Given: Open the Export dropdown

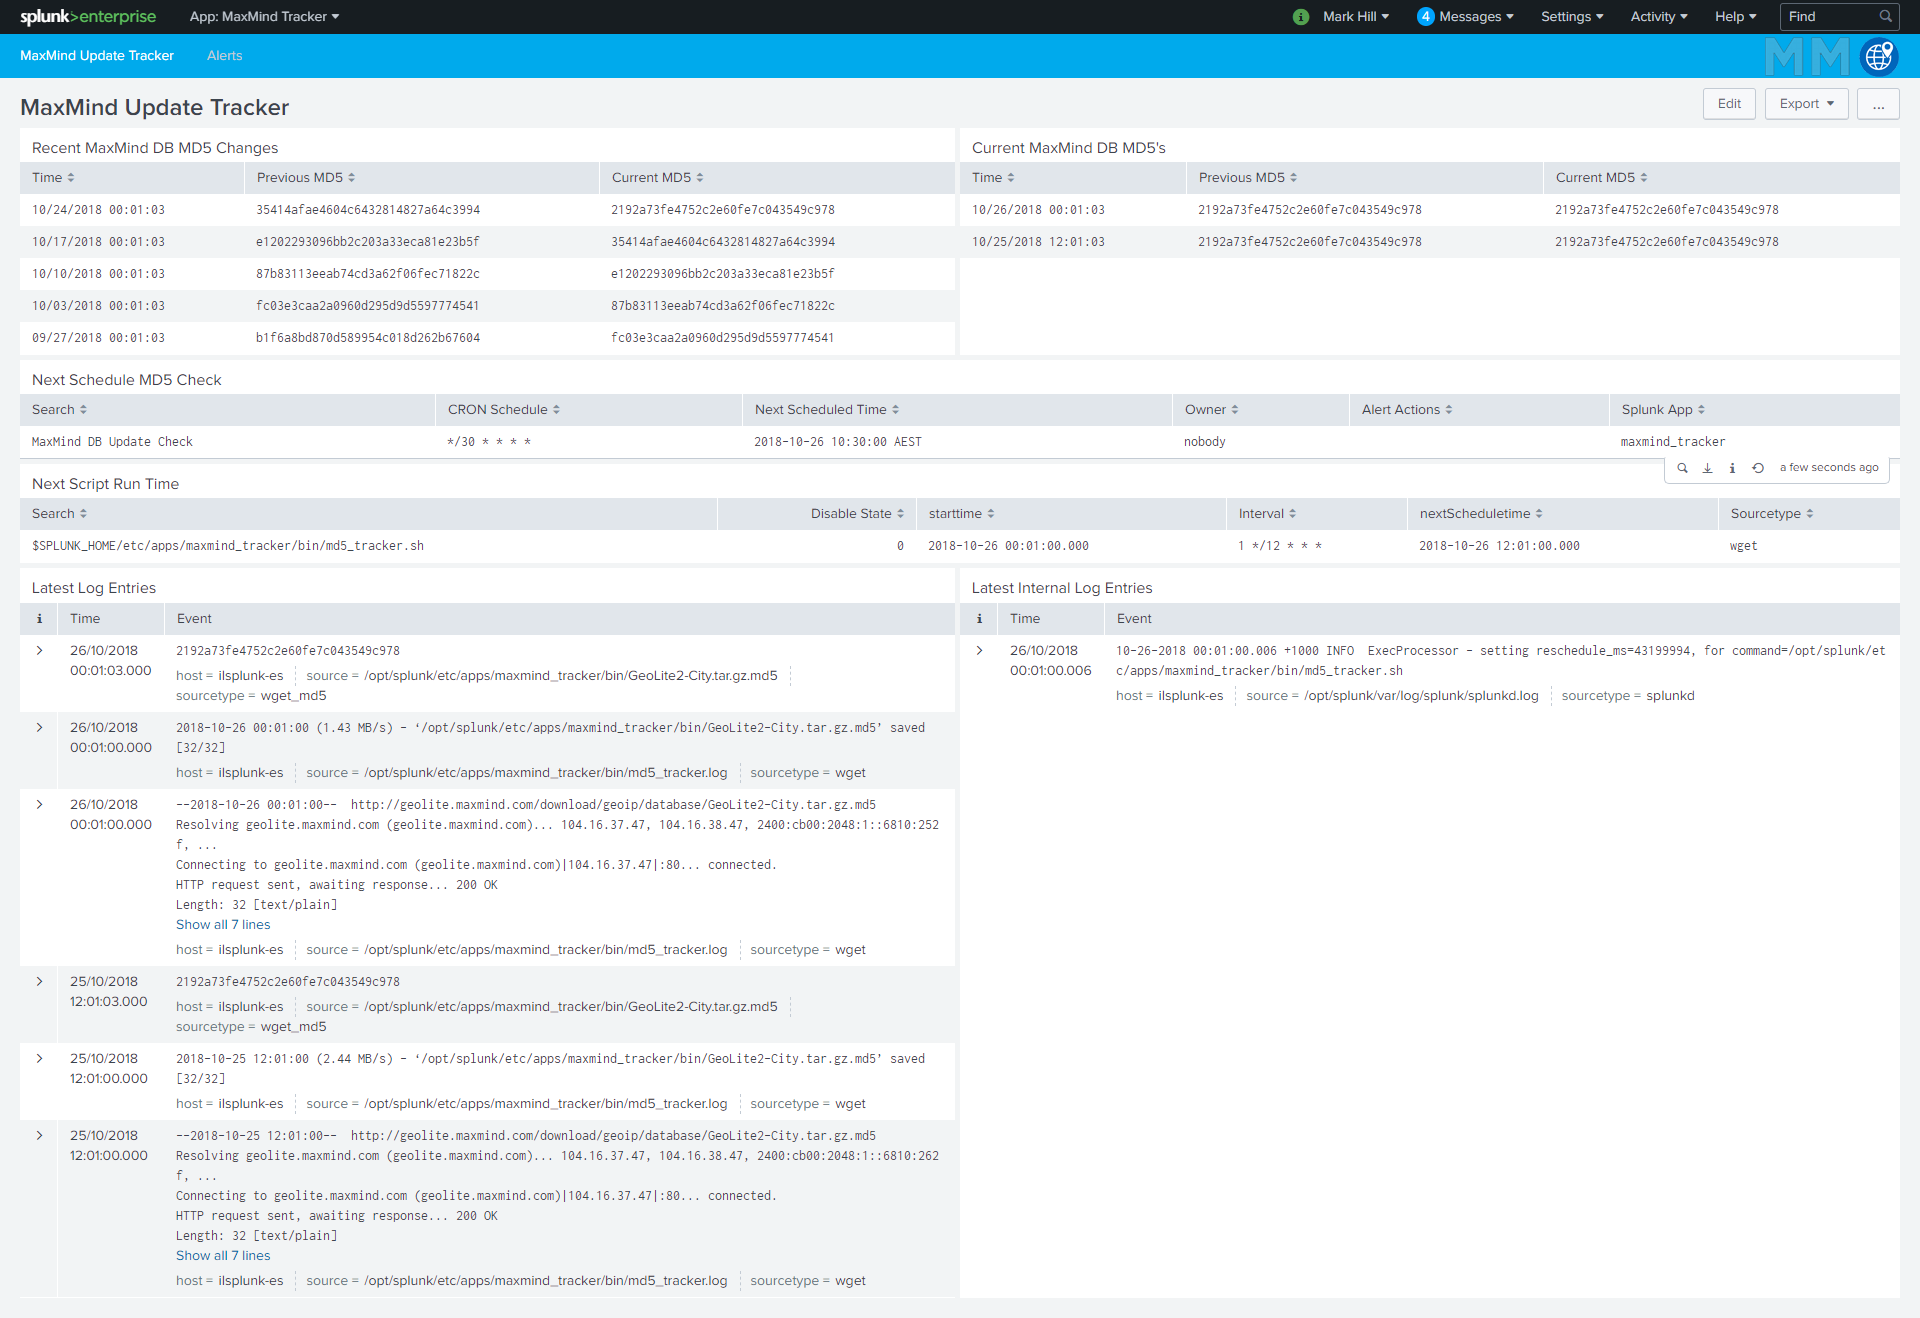Looking at the screenshot, I should (1807, 104).
